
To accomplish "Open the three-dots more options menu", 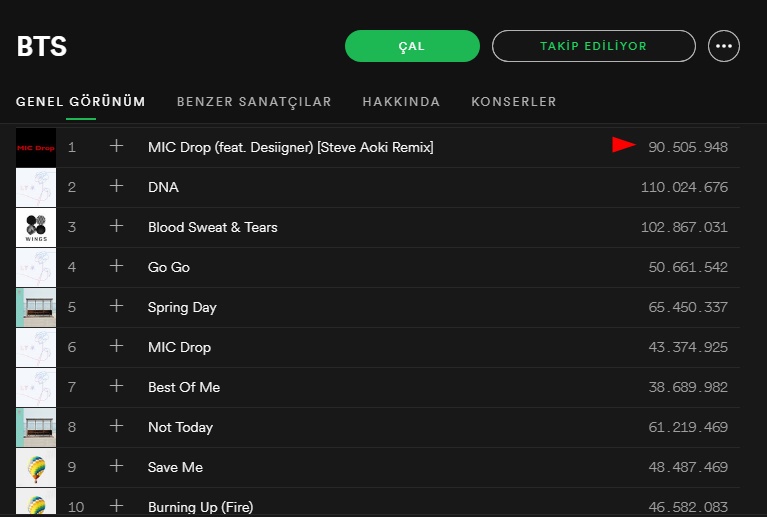I will tap(724, 46).
